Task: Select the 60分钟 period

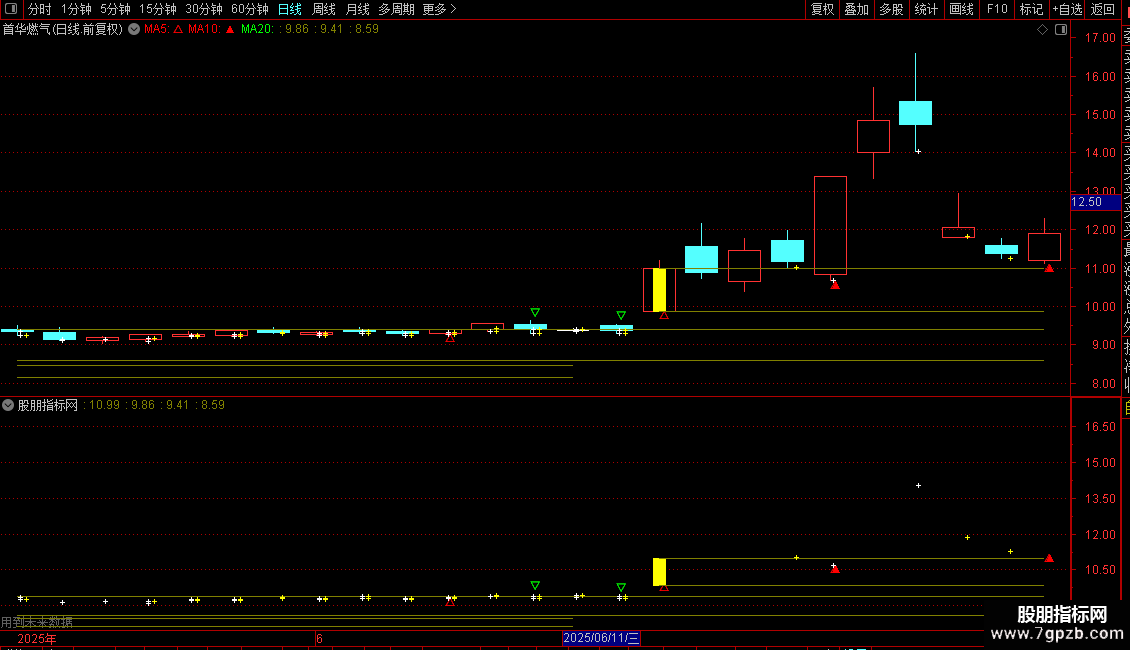Action: pyautogui.click(x=249, y=9)
